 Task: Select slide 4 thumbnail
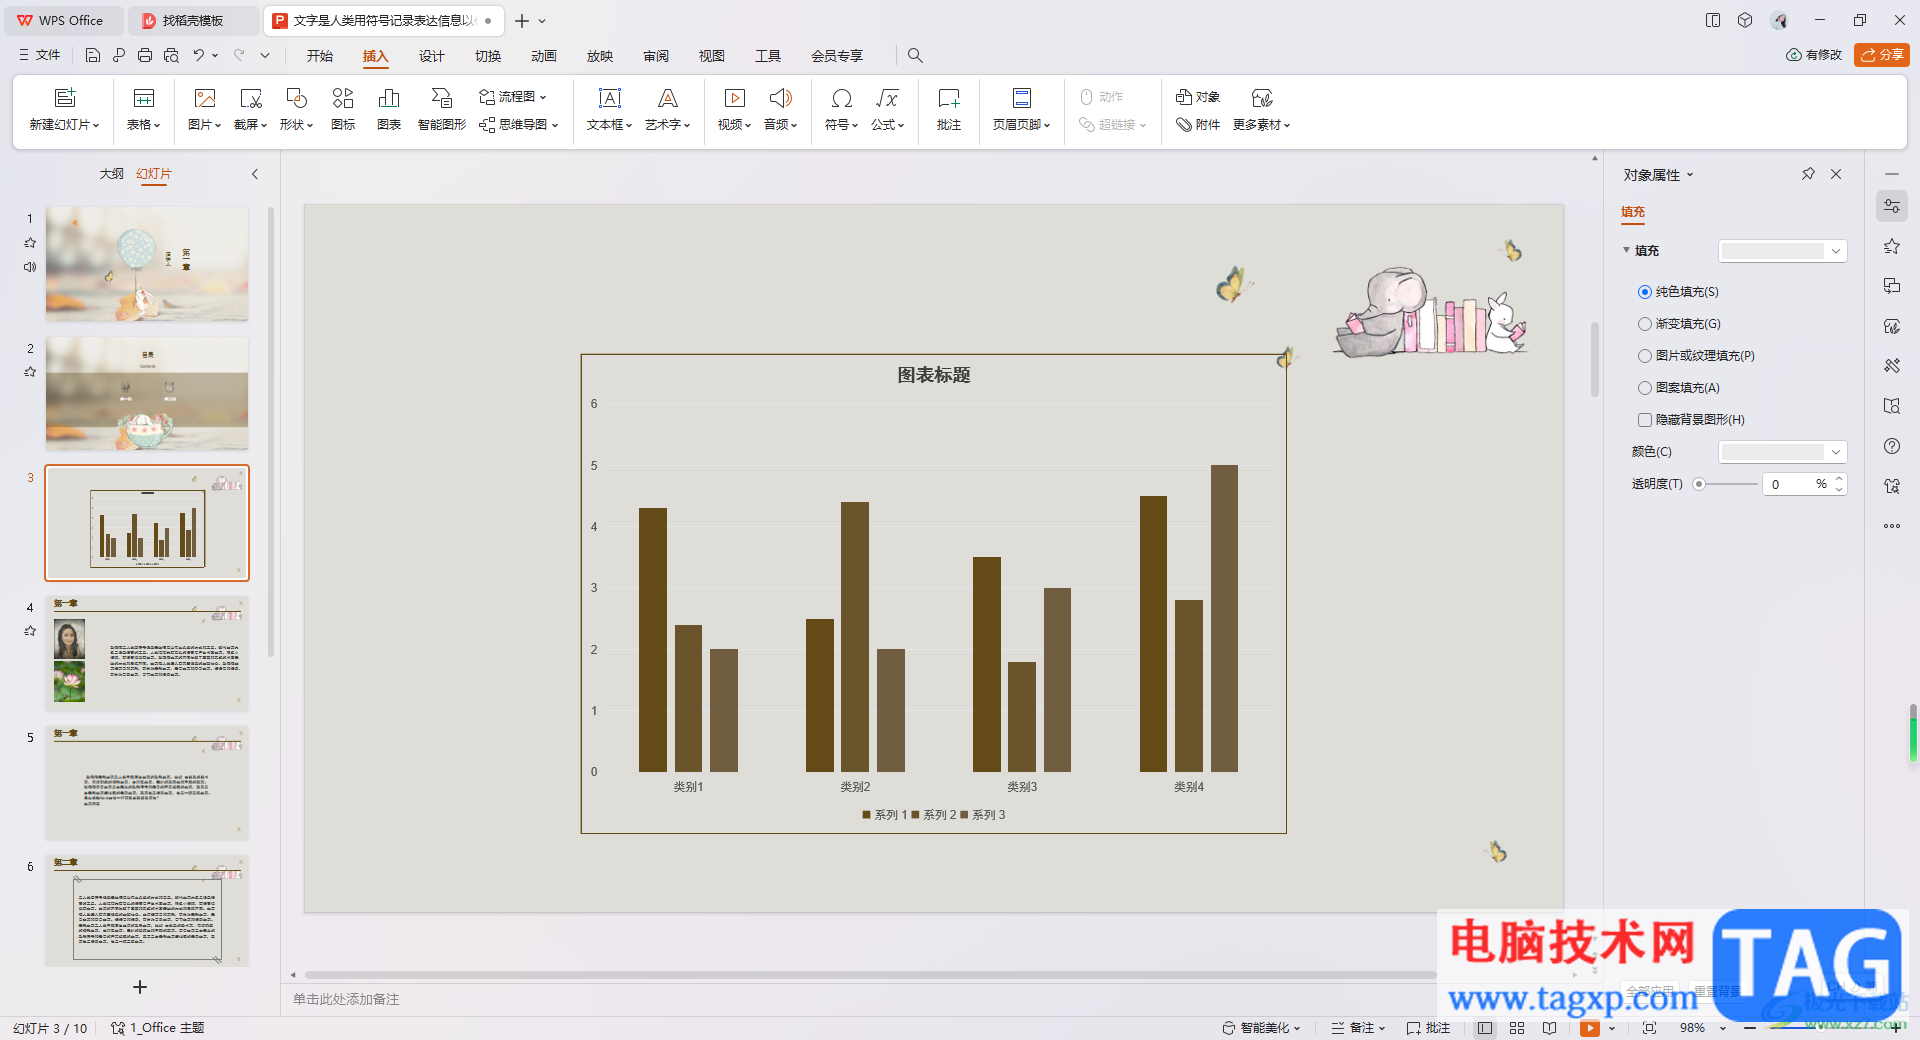click(x=147, y=653)
